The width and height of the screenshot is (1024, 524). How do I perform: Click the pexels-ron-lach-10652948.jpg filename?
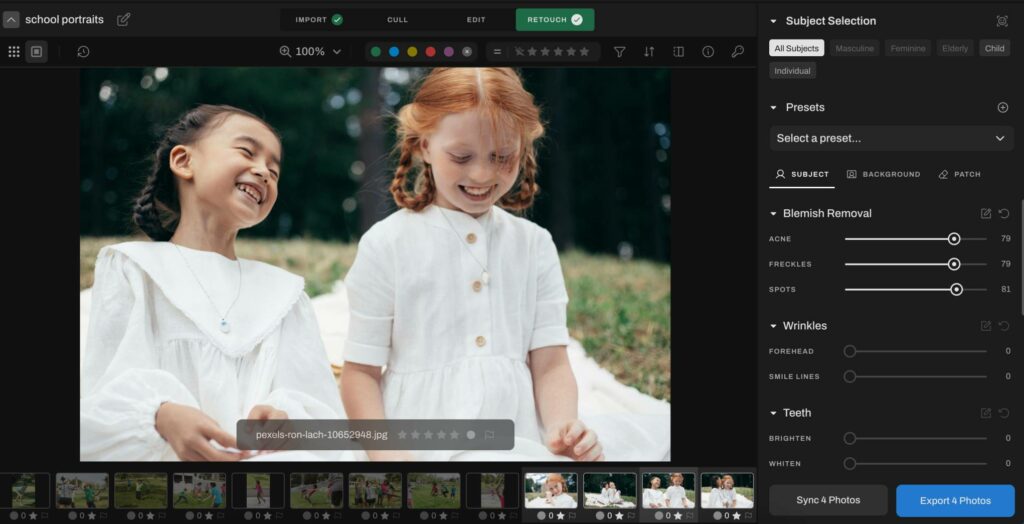click(321, 434)
